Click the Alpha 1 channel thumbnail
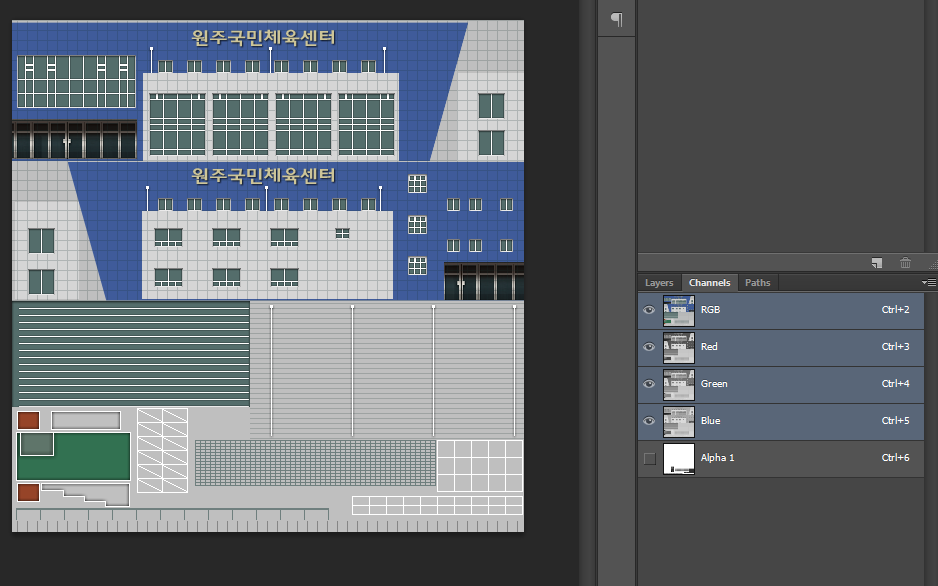The height and width of the screenshot is (586, 938). pos(679,459)
